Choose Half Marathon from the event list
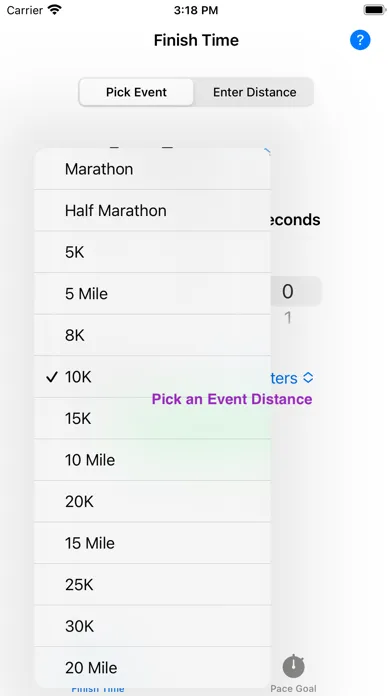Image resolution: width=392 pixels, height=696 pixels. click(152, 210)
